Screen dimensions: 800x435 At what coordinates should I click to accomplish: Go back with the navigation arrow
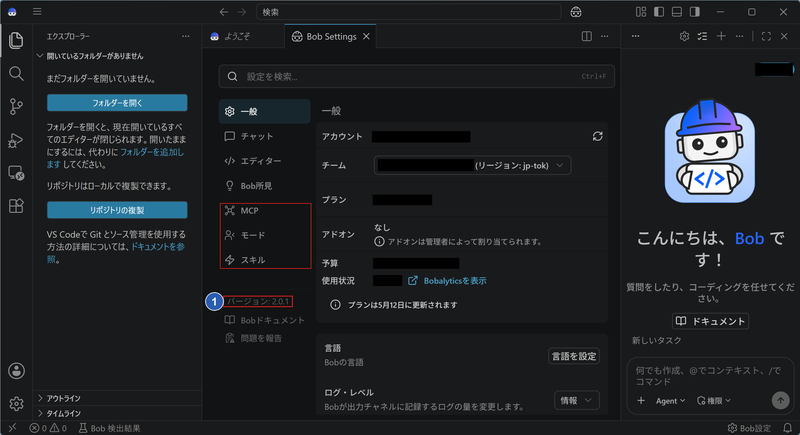point(223,12)
